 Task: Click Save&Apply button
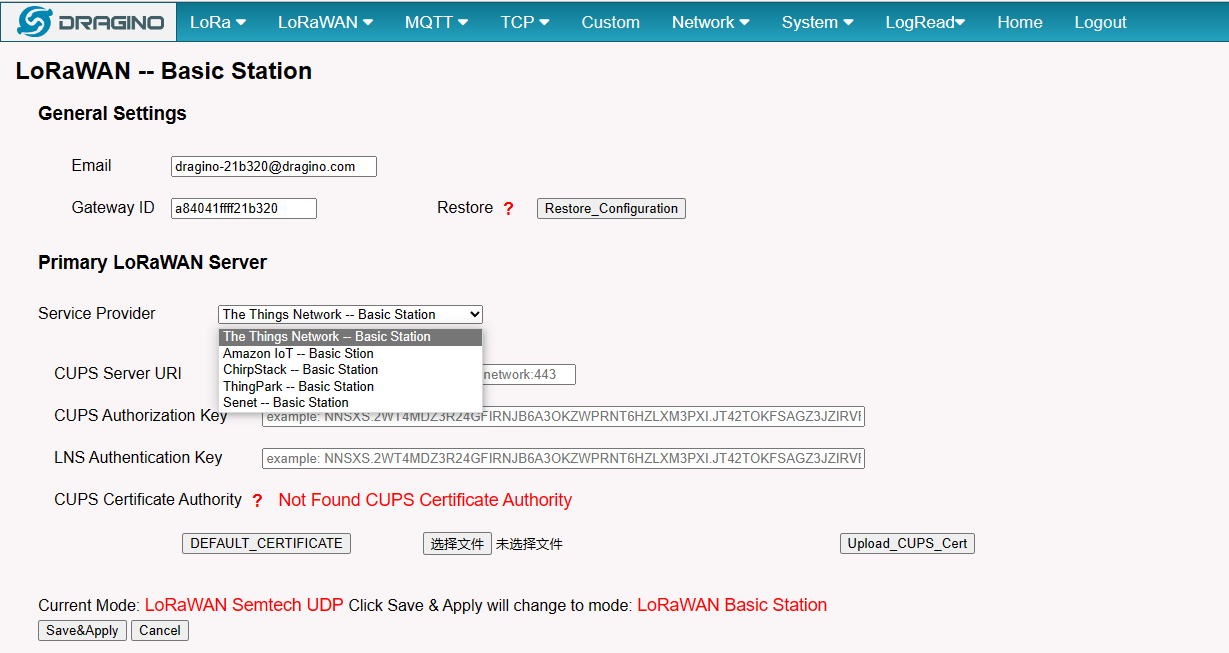(82, 630)
